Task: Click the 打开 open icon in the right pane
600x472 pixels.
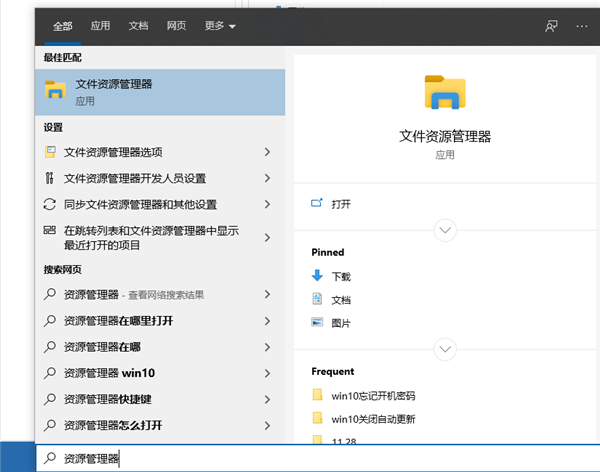Action: 317,203
